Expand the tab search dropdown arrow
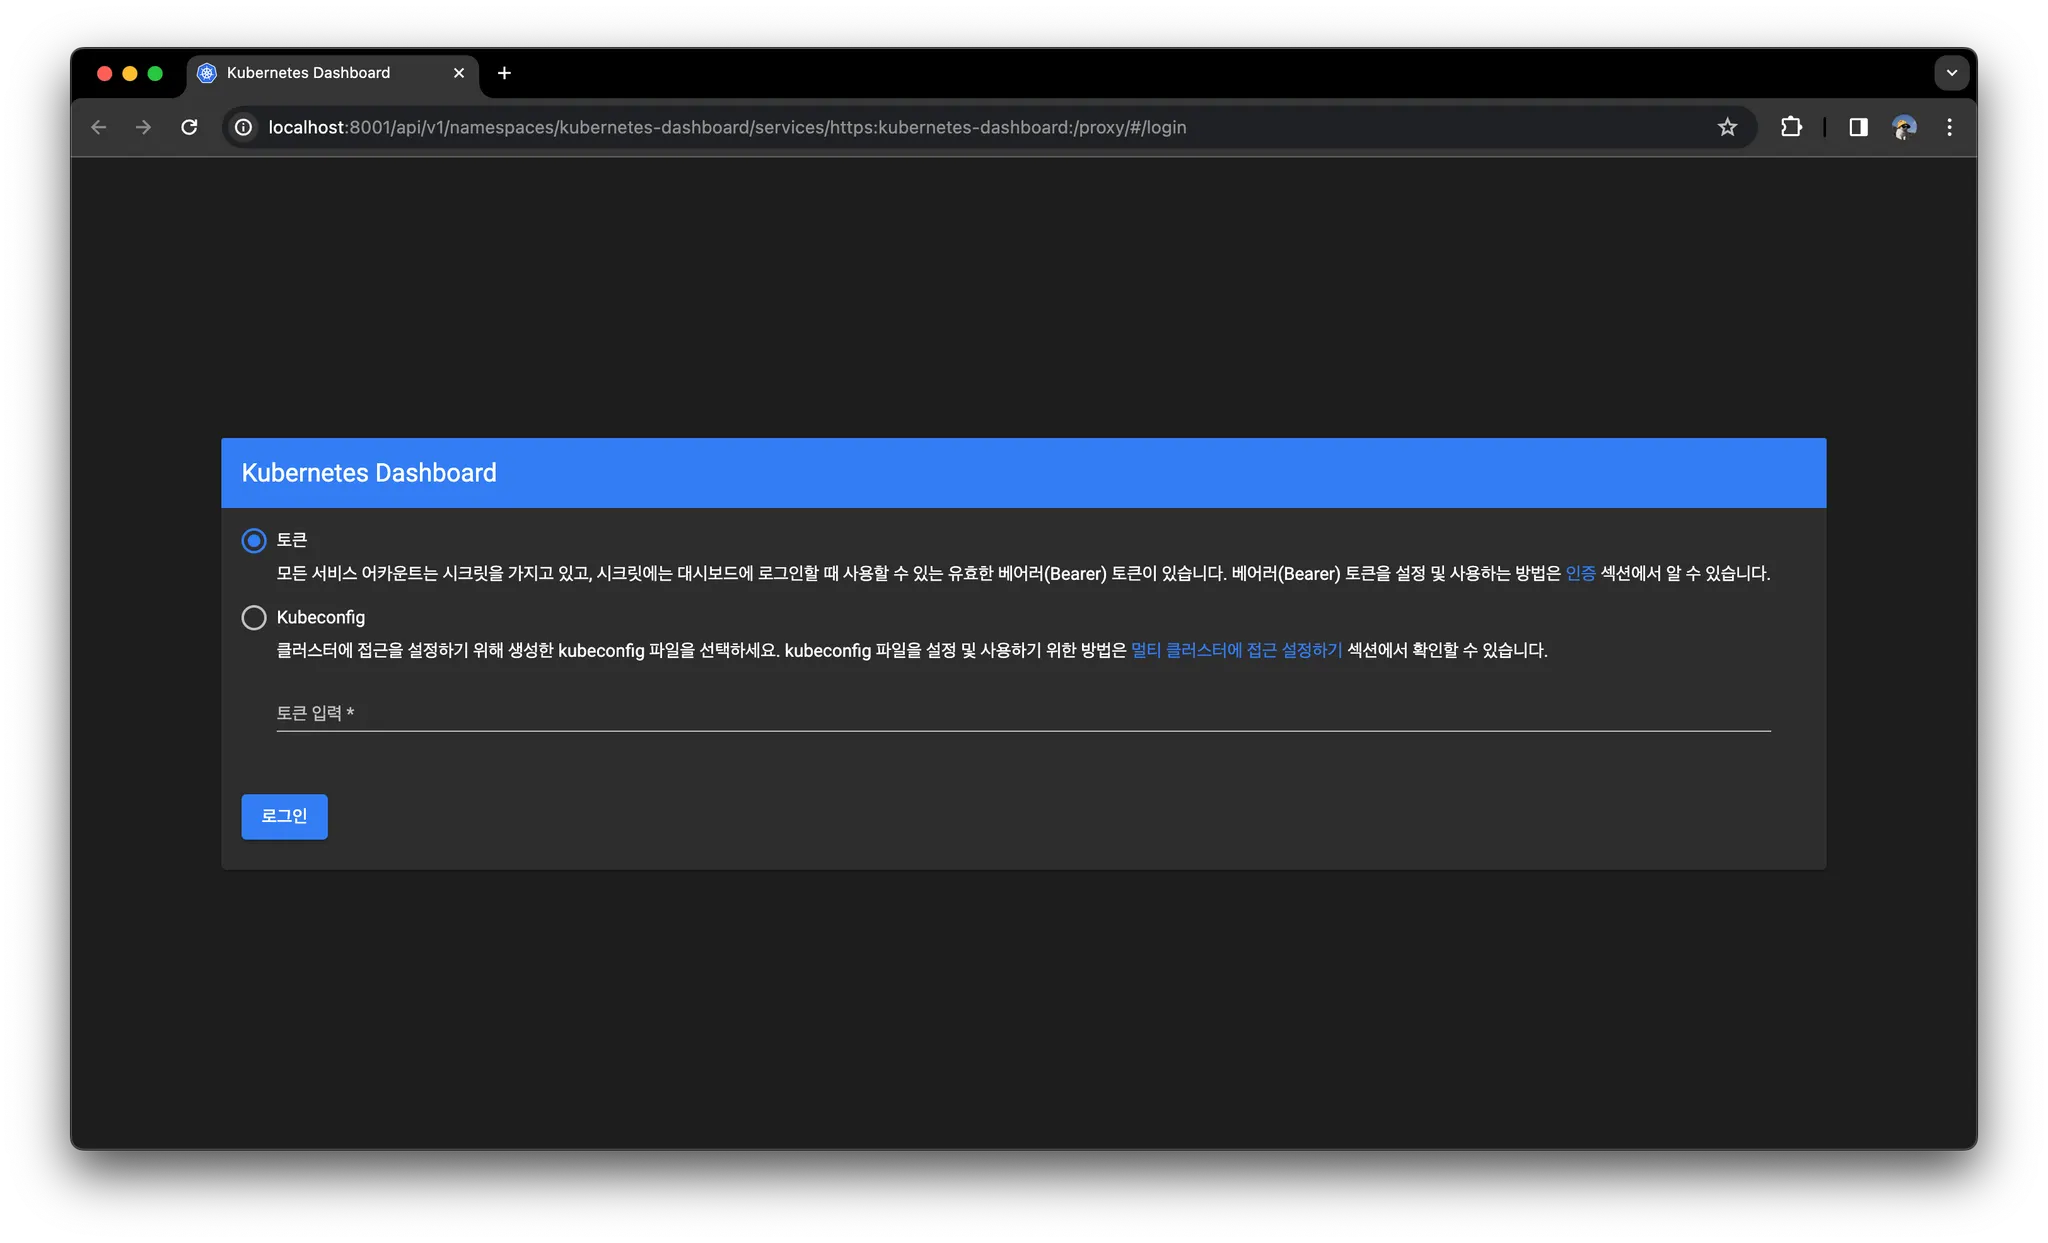The image size is (2048, 1243). [x=1951, y=73]
